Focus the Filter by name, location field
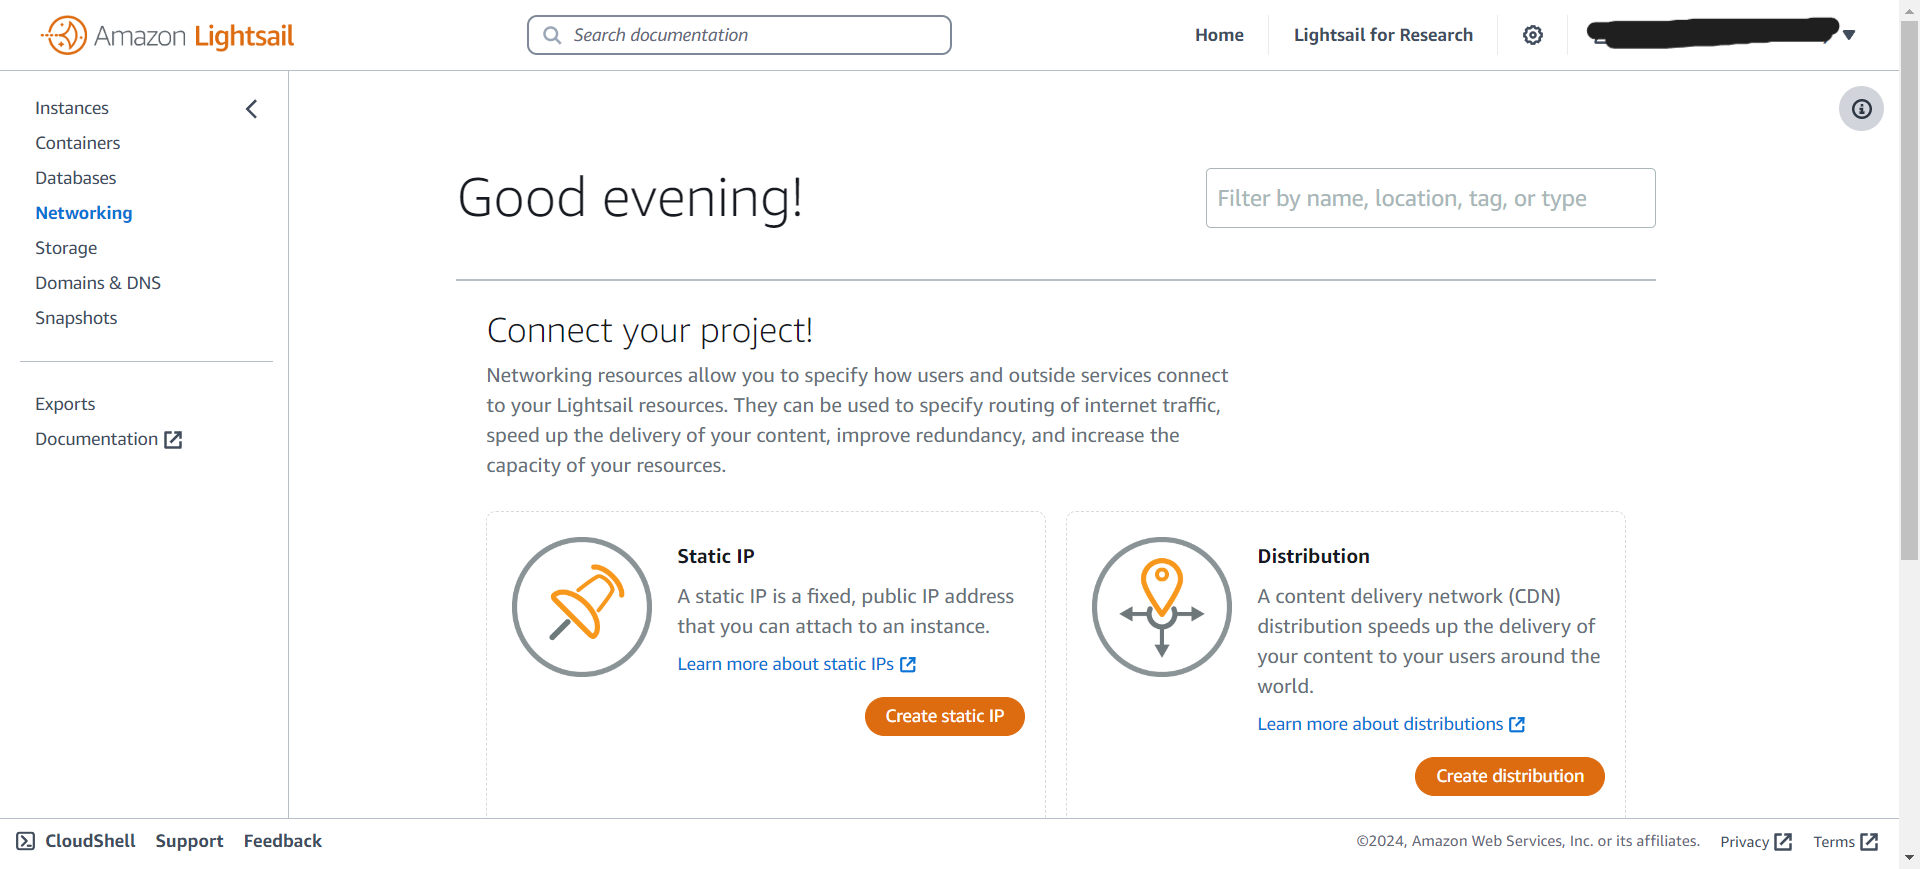The width and height of the screenshot is (1920, 869). click(x=1430, y=198)
